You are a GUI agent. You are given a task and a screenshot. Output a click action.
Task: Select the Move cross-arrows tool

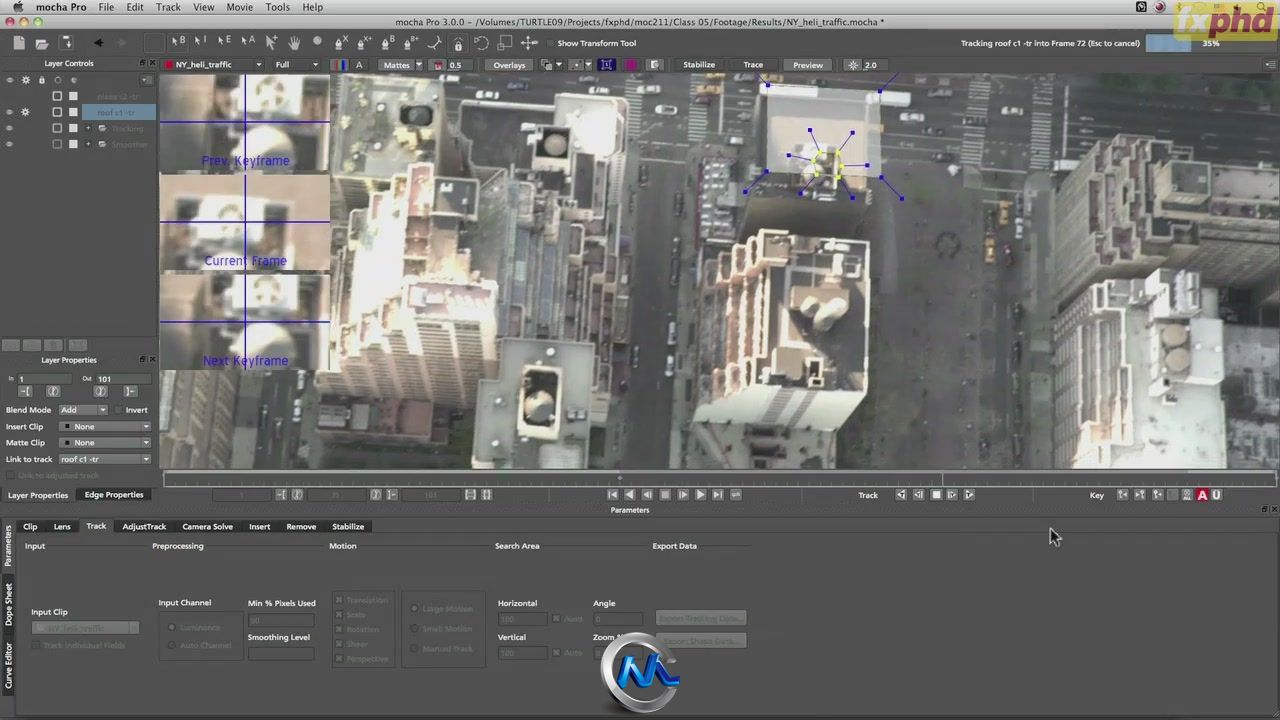pyautogui.click(x=529, y=43)
